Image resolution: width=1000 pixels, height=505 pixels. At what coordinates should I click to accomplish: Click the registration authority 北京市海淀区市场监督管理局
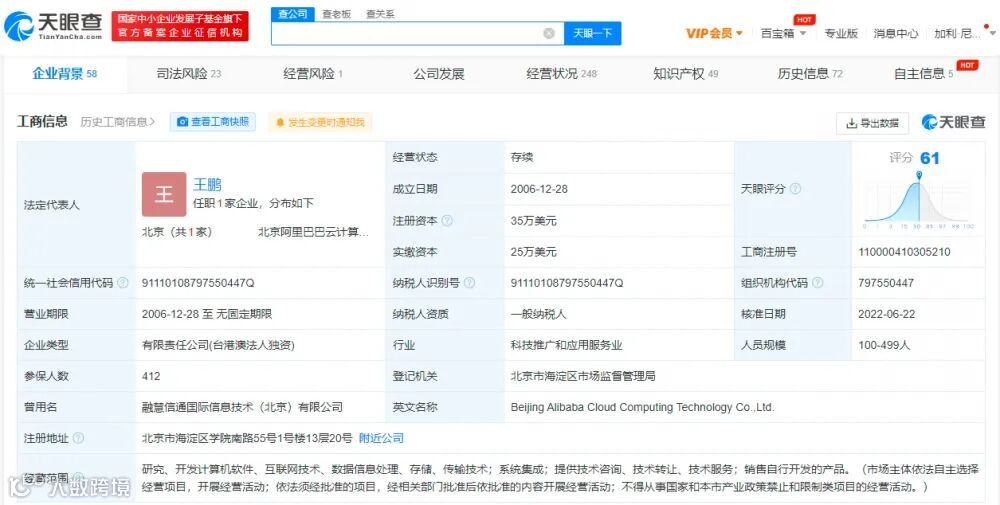pyautogui.click(x=583, y=376)
